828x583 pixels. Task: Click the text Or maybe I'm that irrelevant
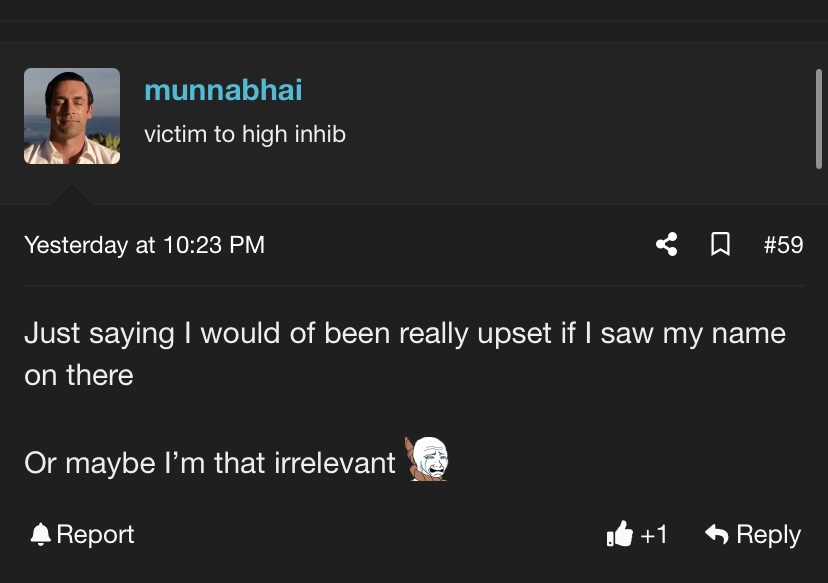point(210,463)
